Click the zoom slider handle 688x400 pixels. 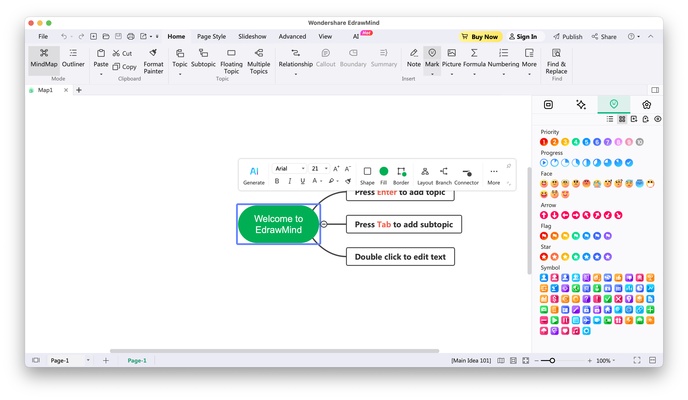click(x=552, y=361)
